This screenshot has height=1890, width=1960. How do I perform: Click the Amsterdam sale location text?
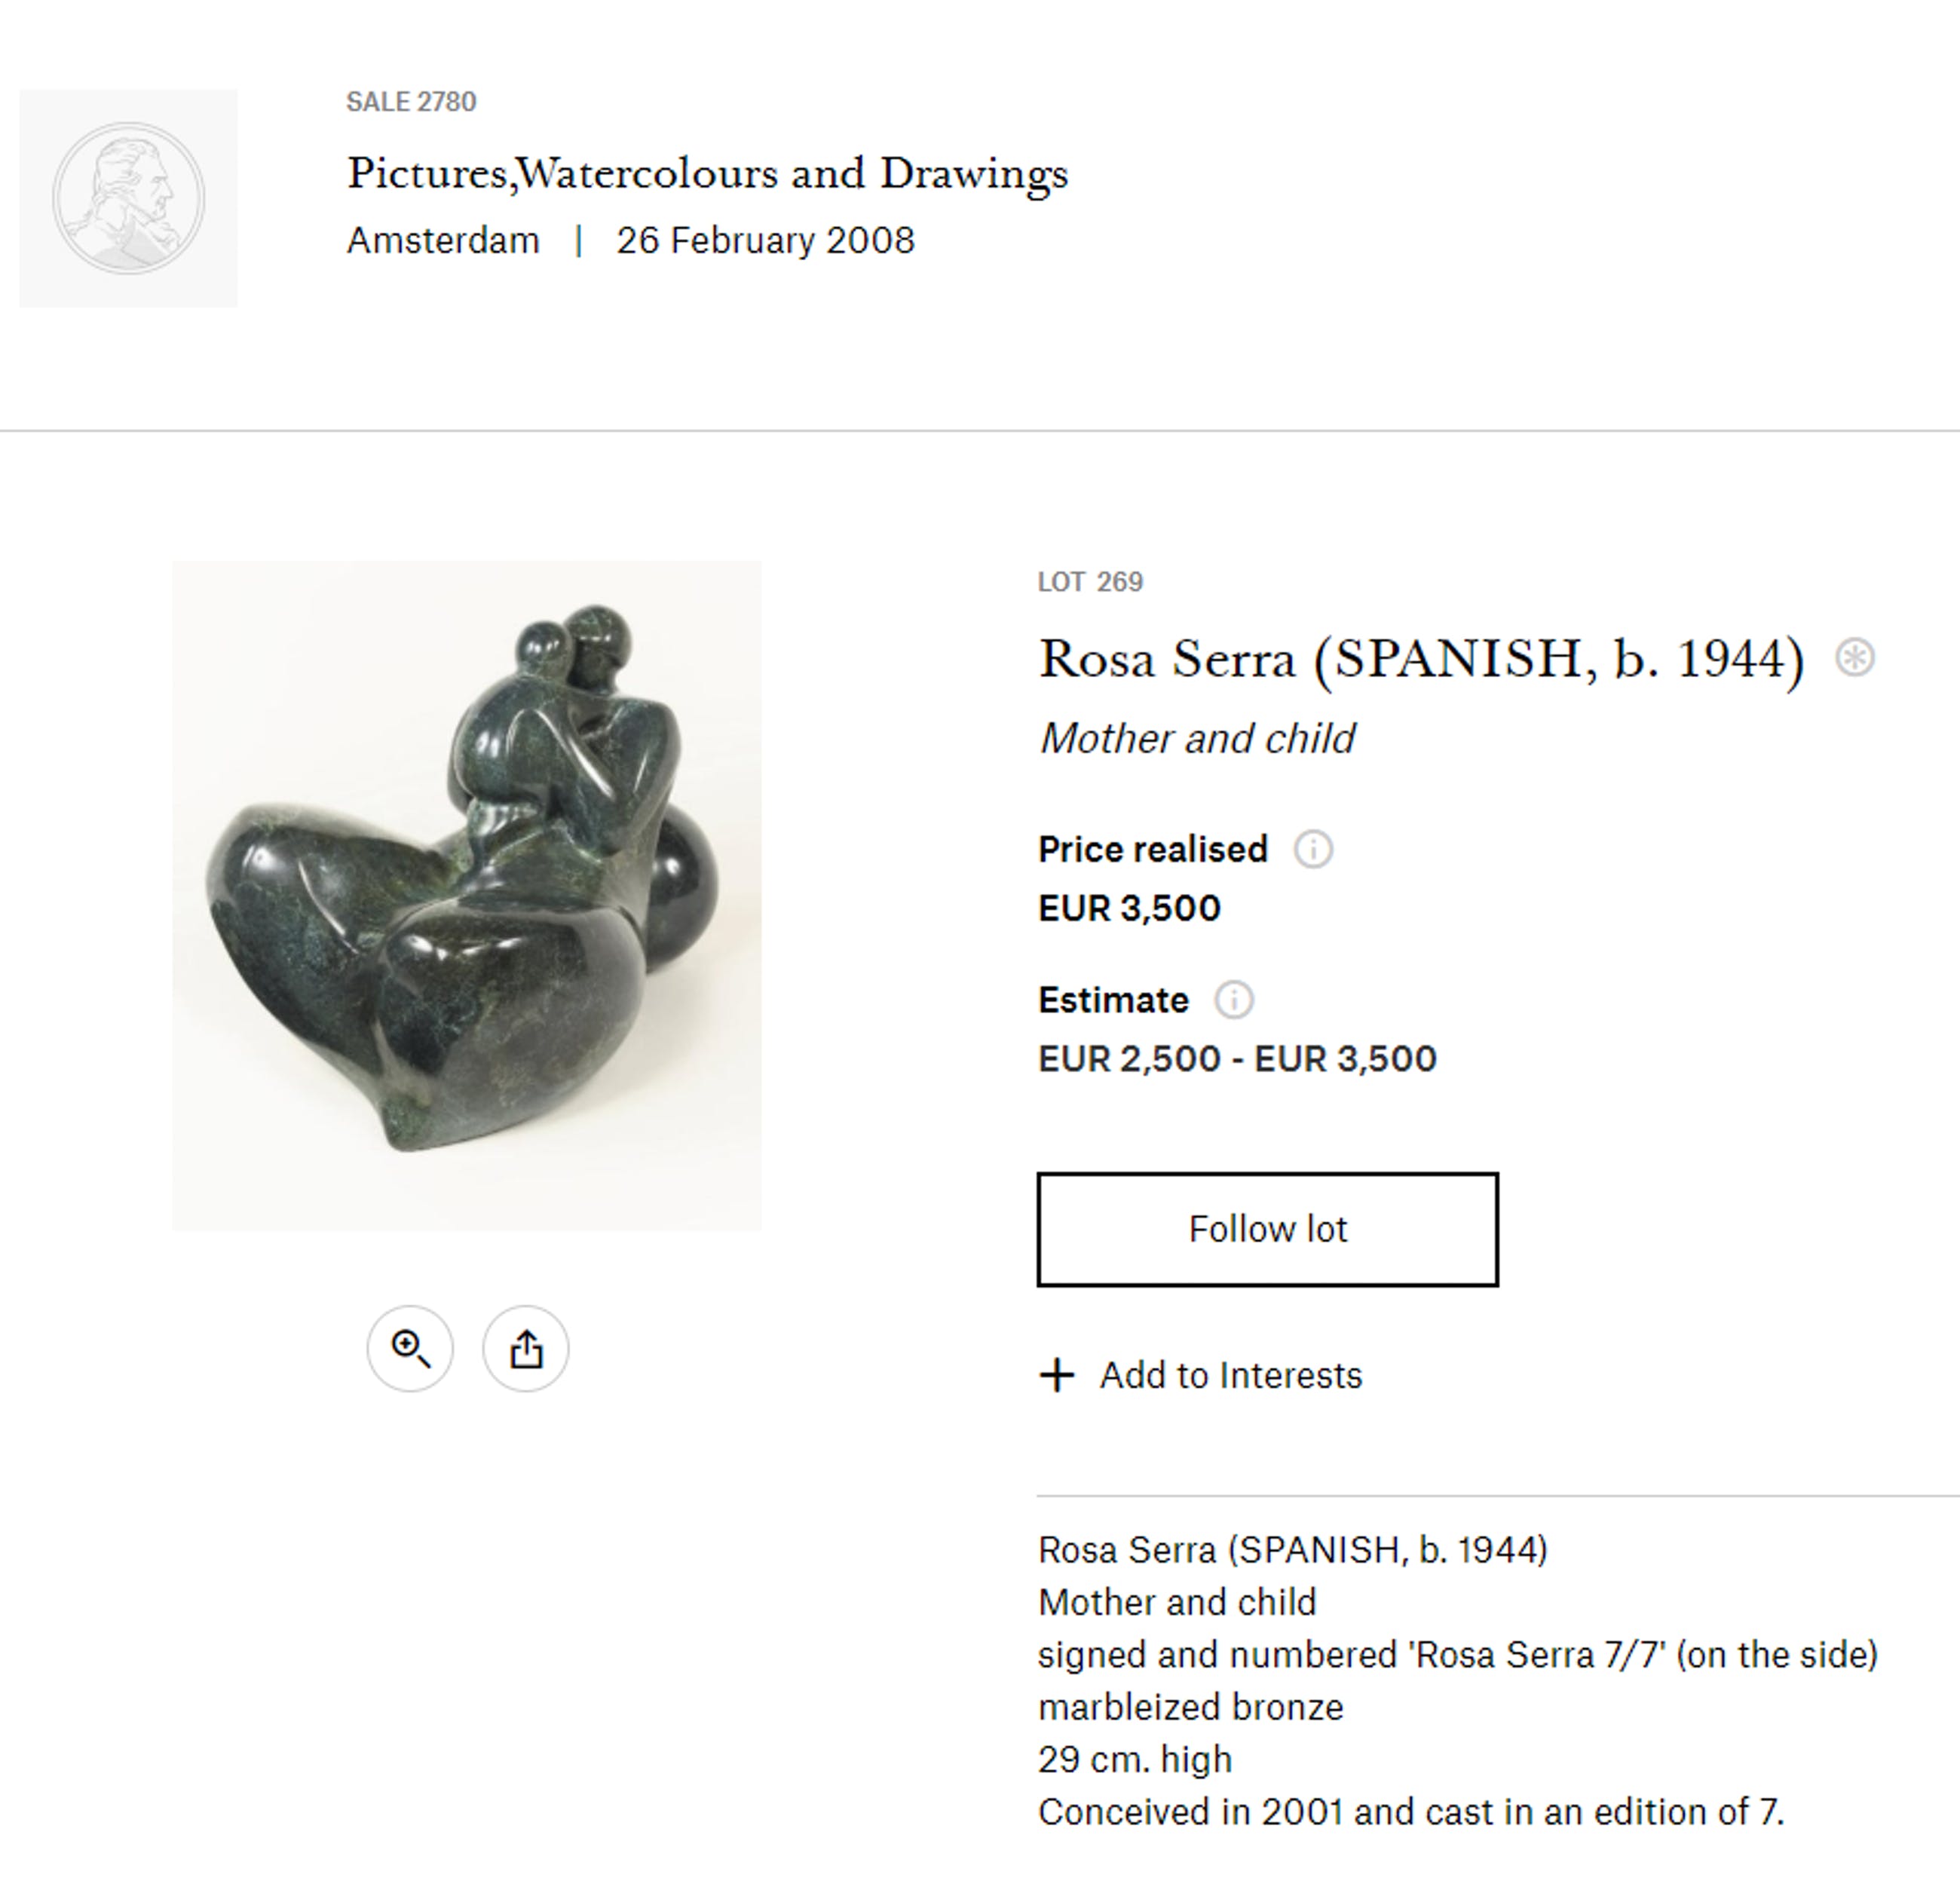[x=443, y=241]
